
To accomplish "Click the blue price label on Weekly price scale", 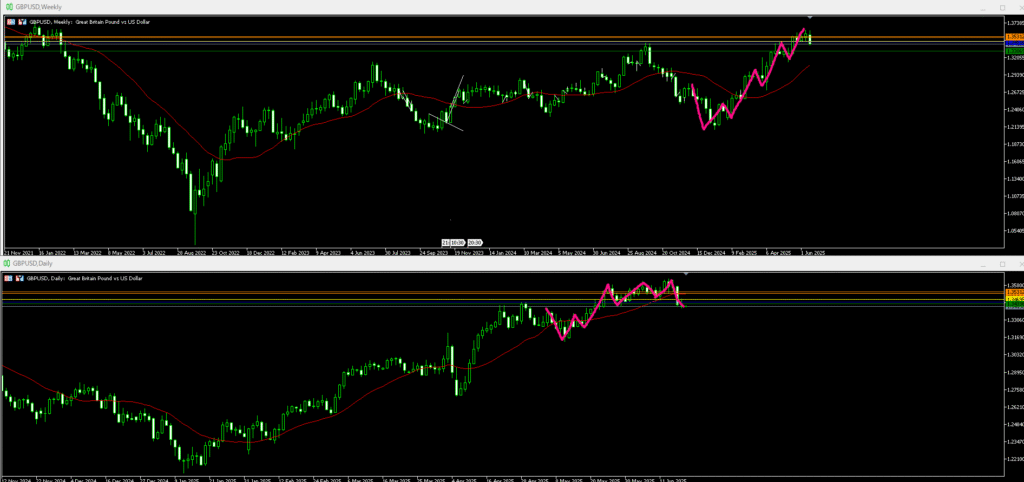I will click(x=1015, y=43).
